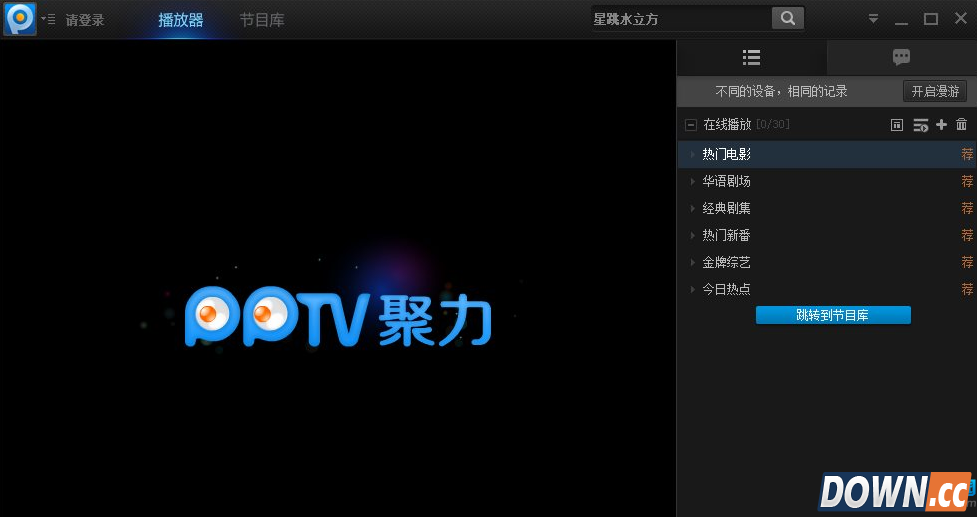Expand the 金牌综艺 category arrow
977x517 pixels.
(x=692, y=262)
